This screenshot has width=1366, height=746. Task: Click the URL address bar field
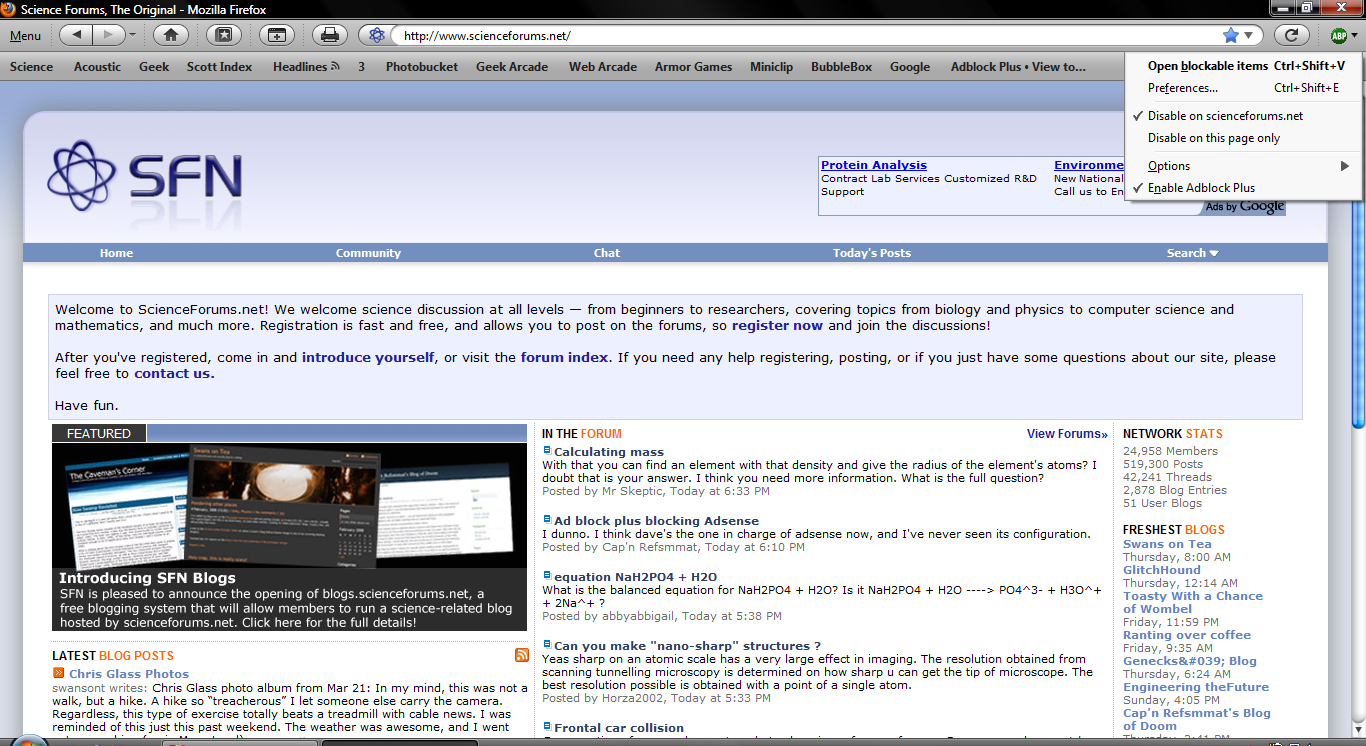tap(800, 36)
